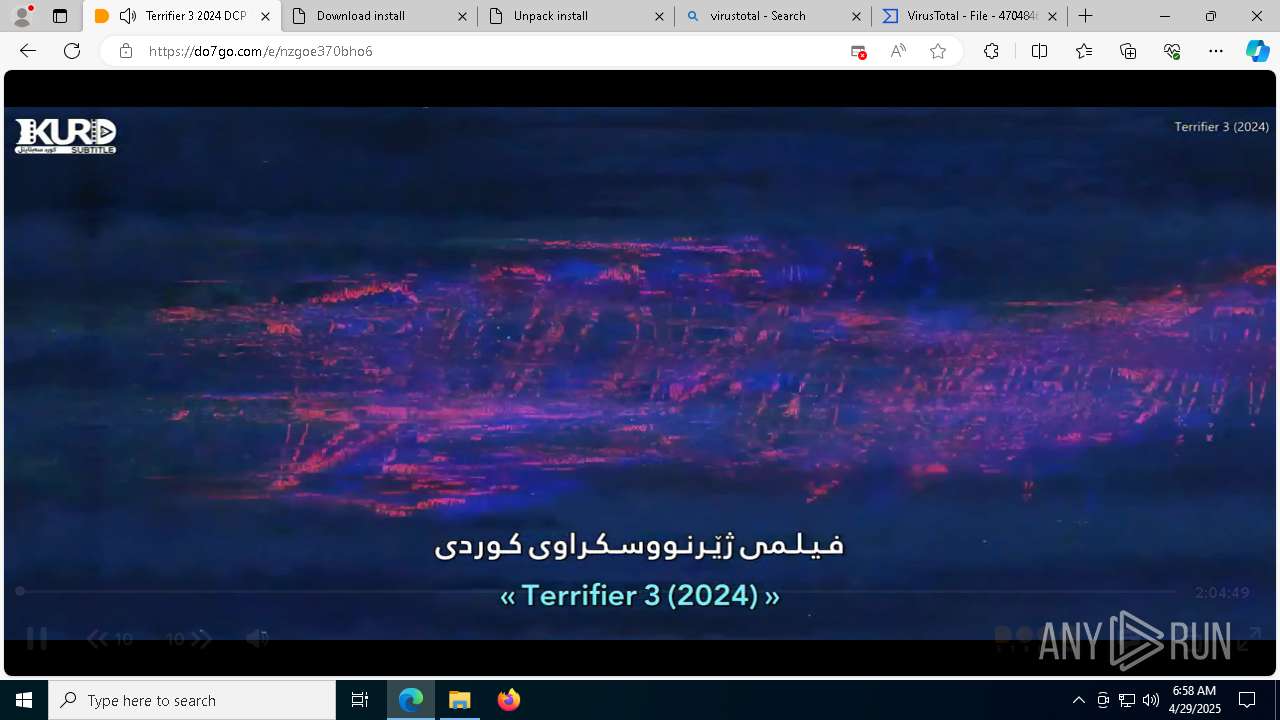This screenshot has width=1280, height=720.
Task: Rewind the video 10 seconds
Action: [109, 638]
